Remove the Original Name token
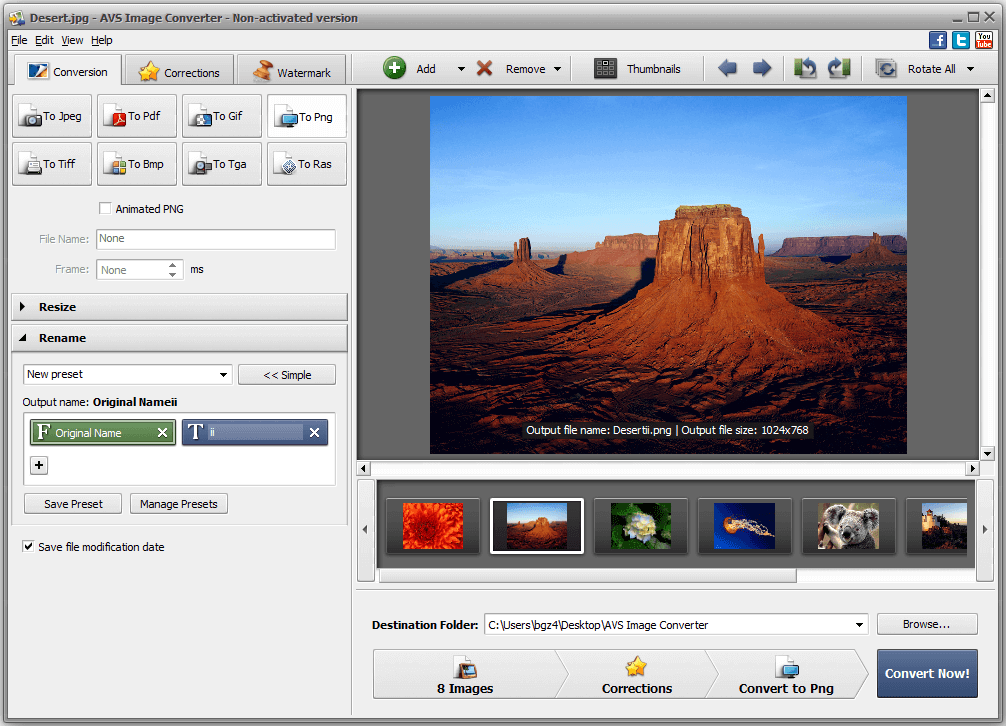Screen dimensions: 1006x726 coord(163,433)
